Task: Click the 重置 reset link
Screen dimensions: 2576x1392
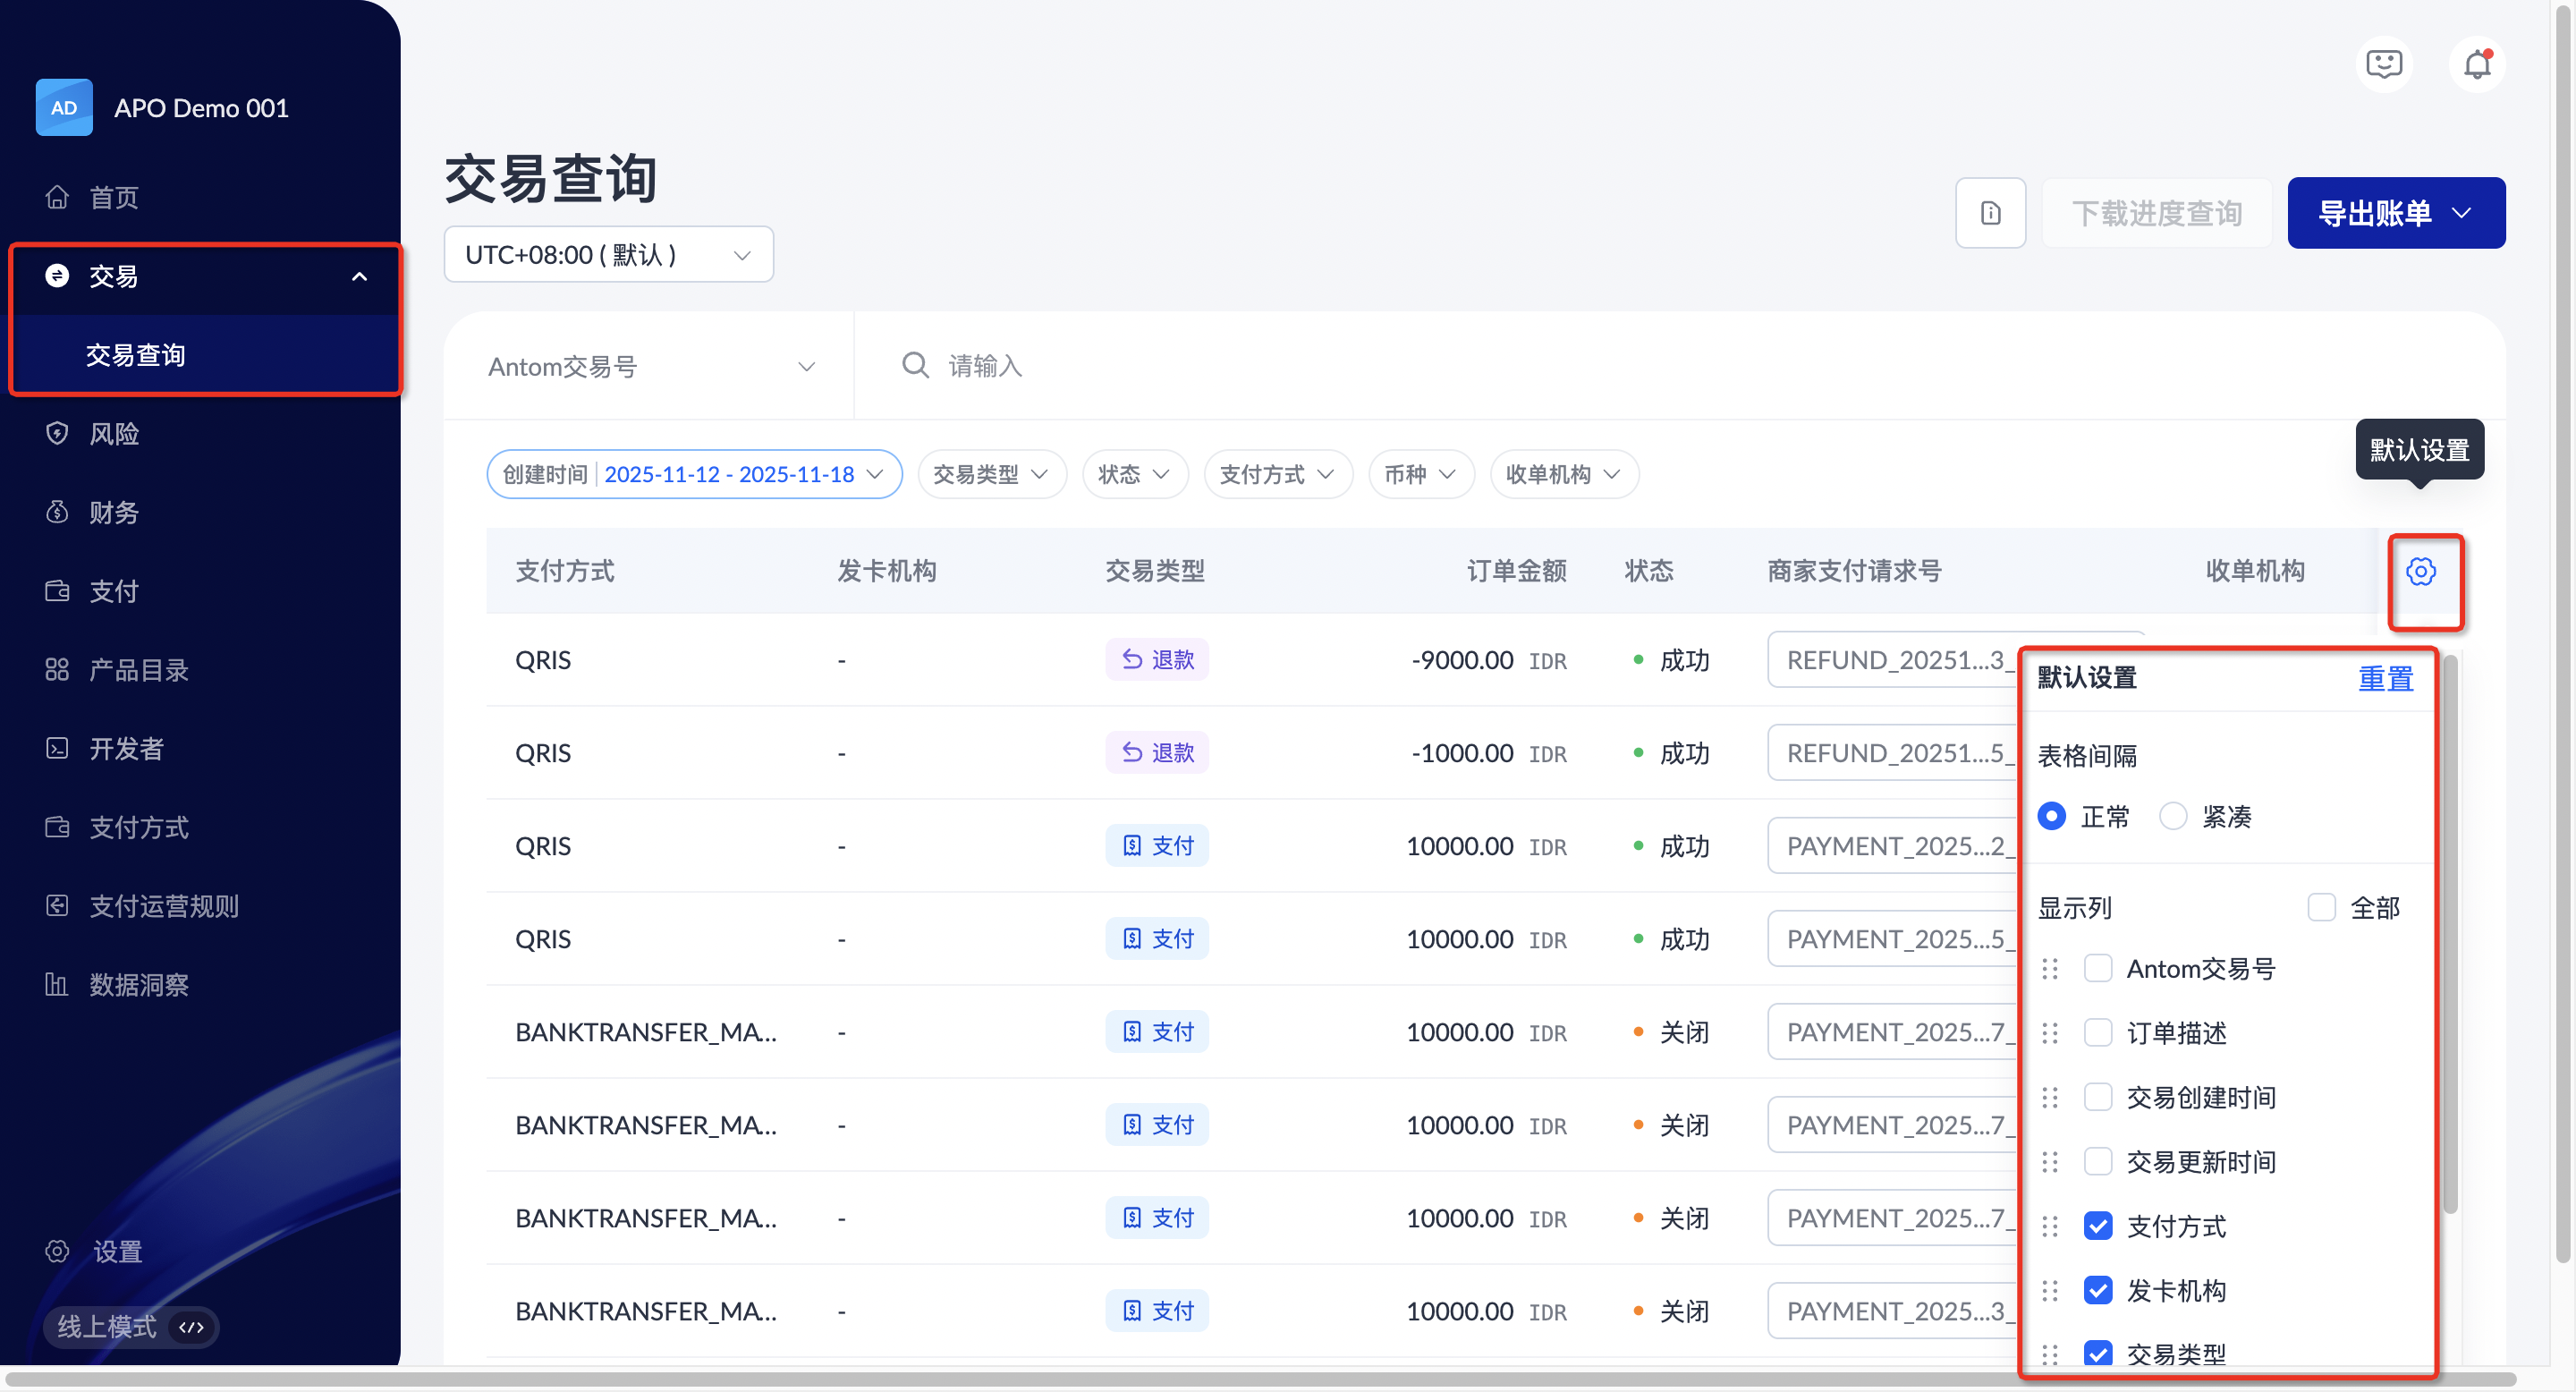Action: [x=2385, y=679]
